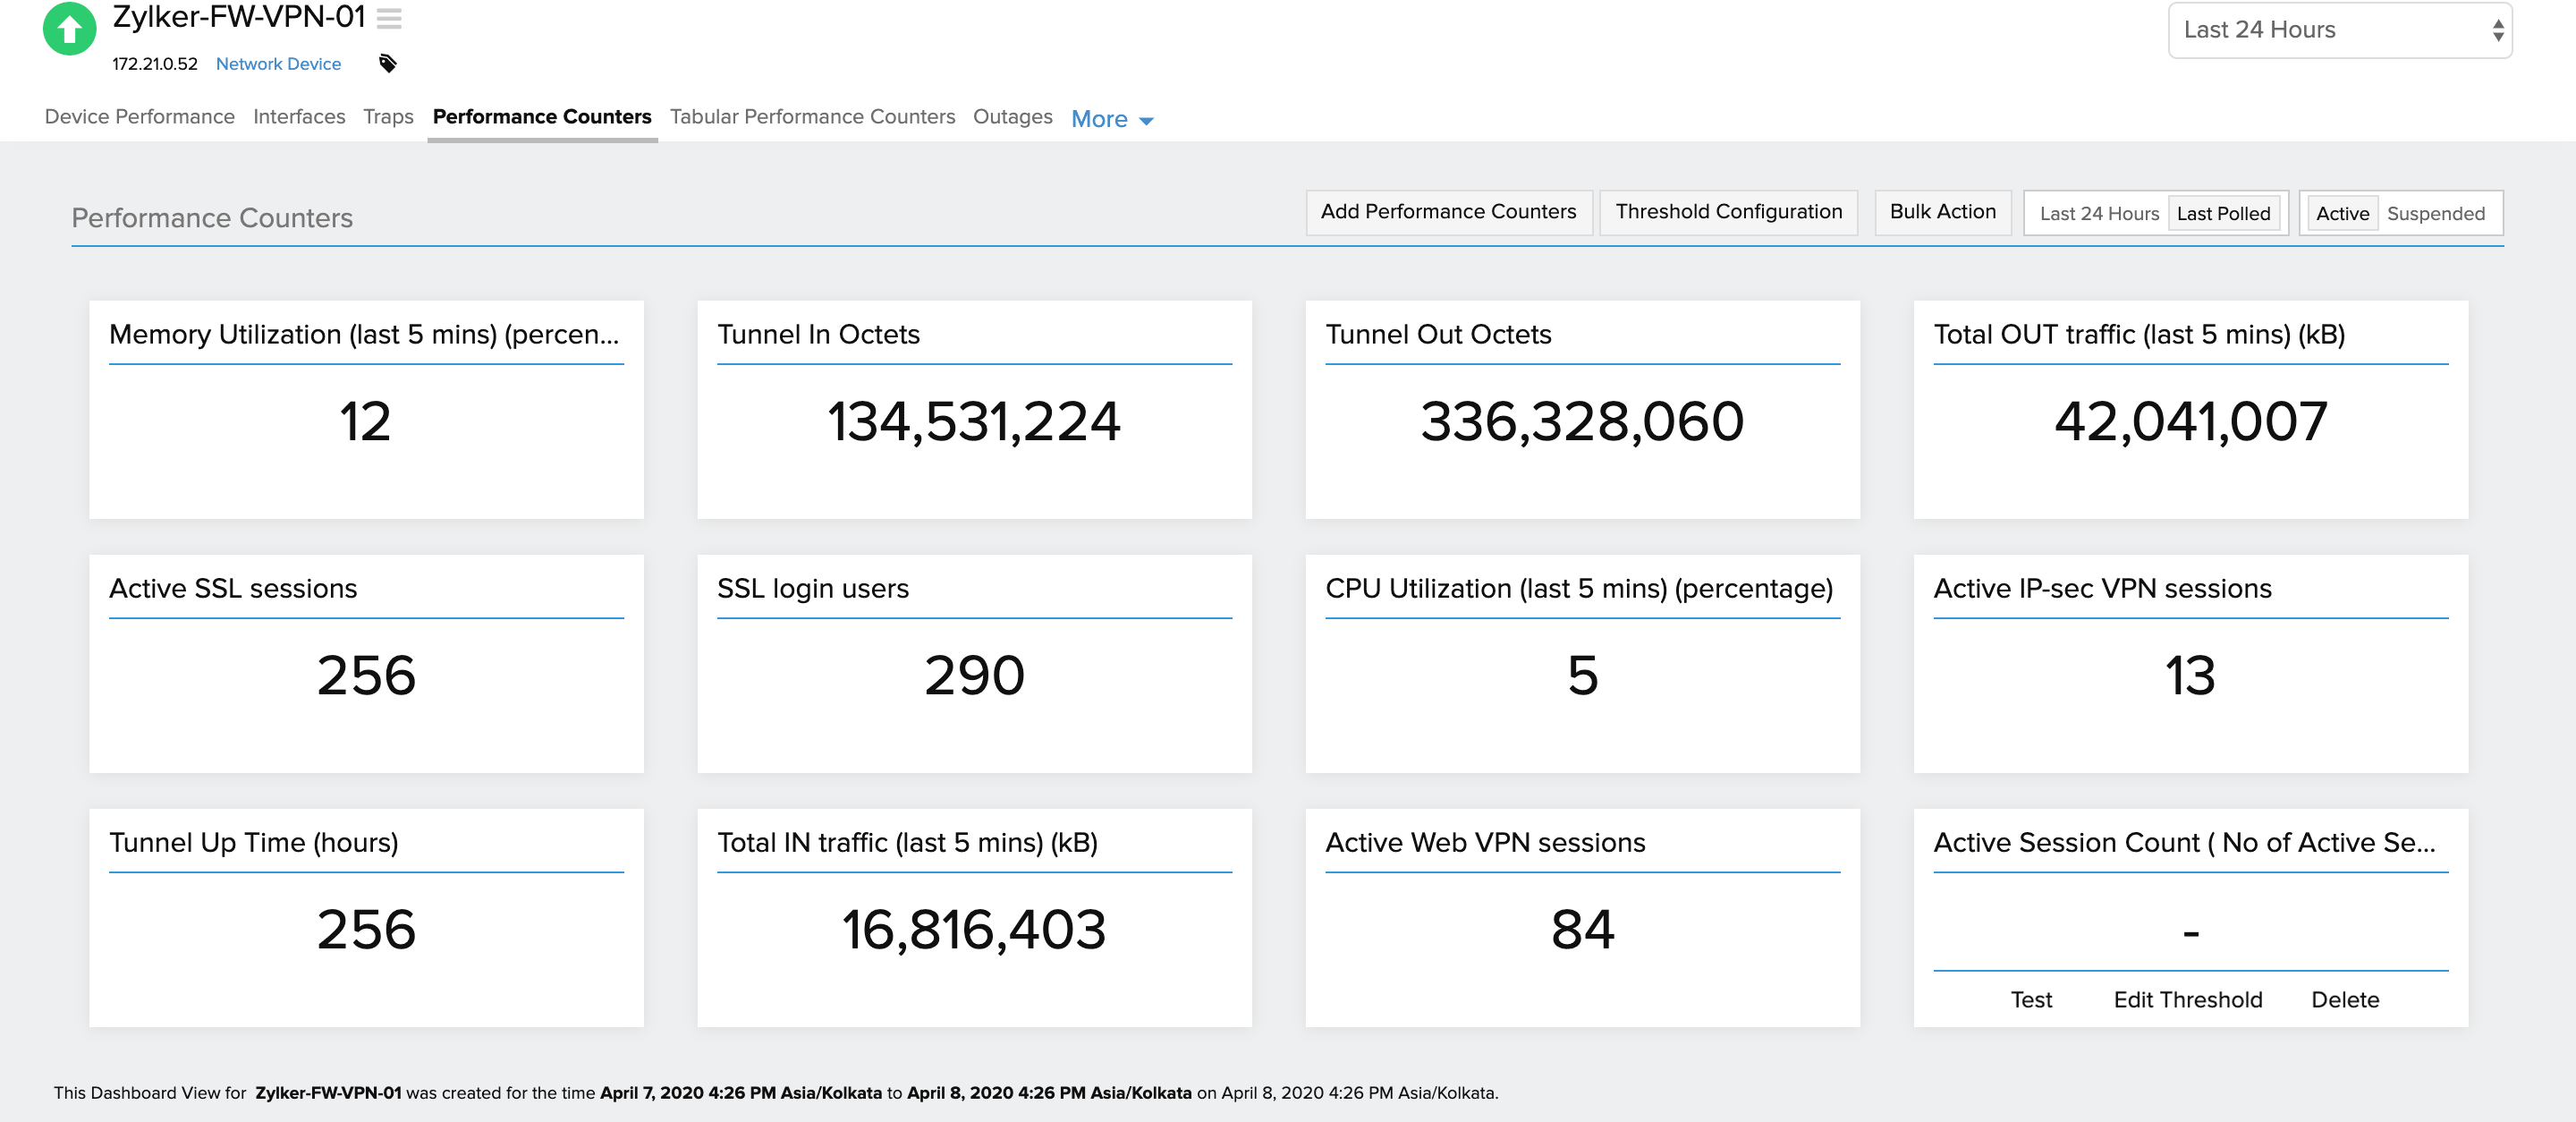Open Threshold Configuration
The height and width of the screenshot is (1122, 2576).
1727,212
